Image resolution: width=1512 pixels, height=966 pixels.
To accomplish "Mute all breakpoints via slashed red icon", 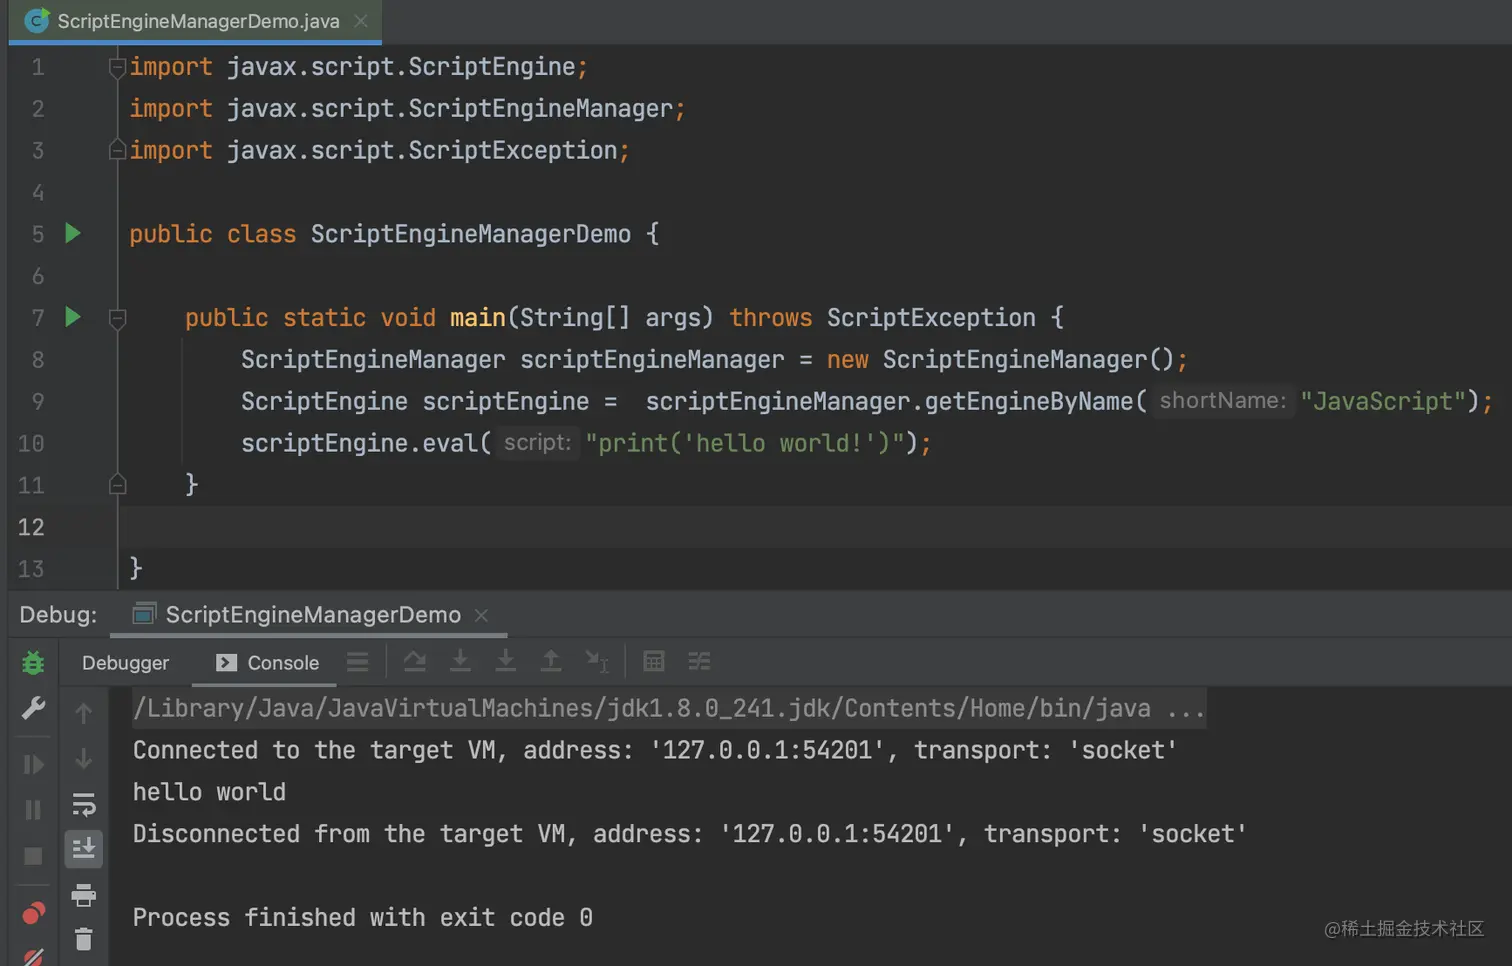I will 33,957.
